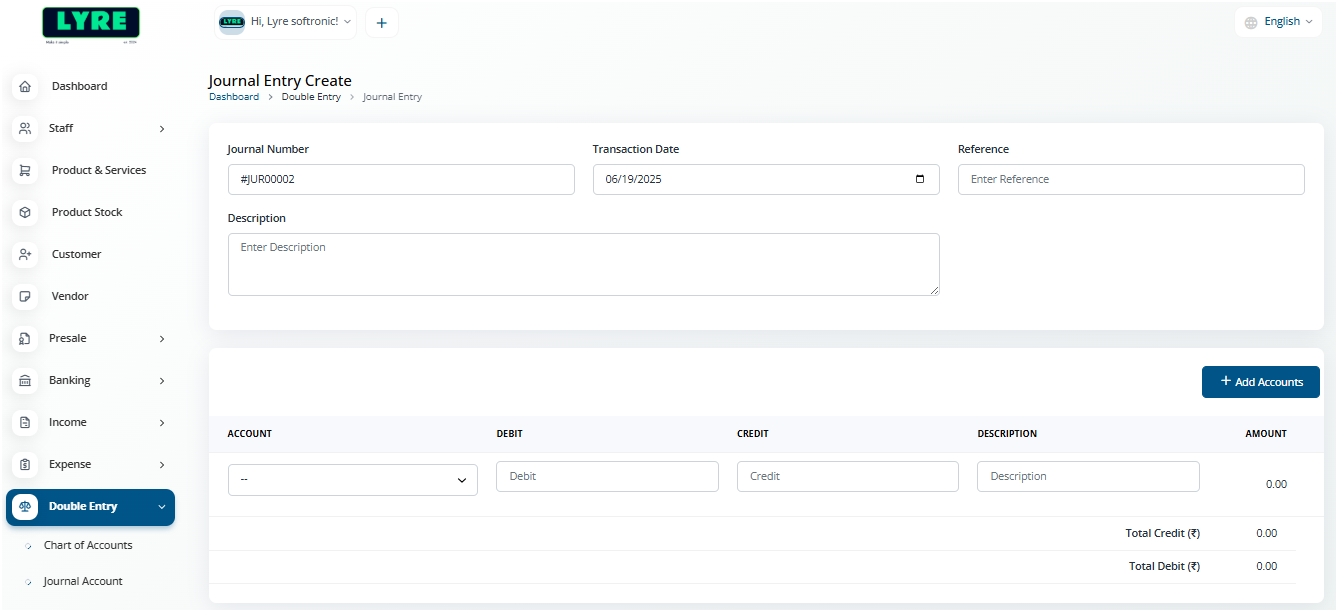Open the English language dropdown

point(1277,20)
